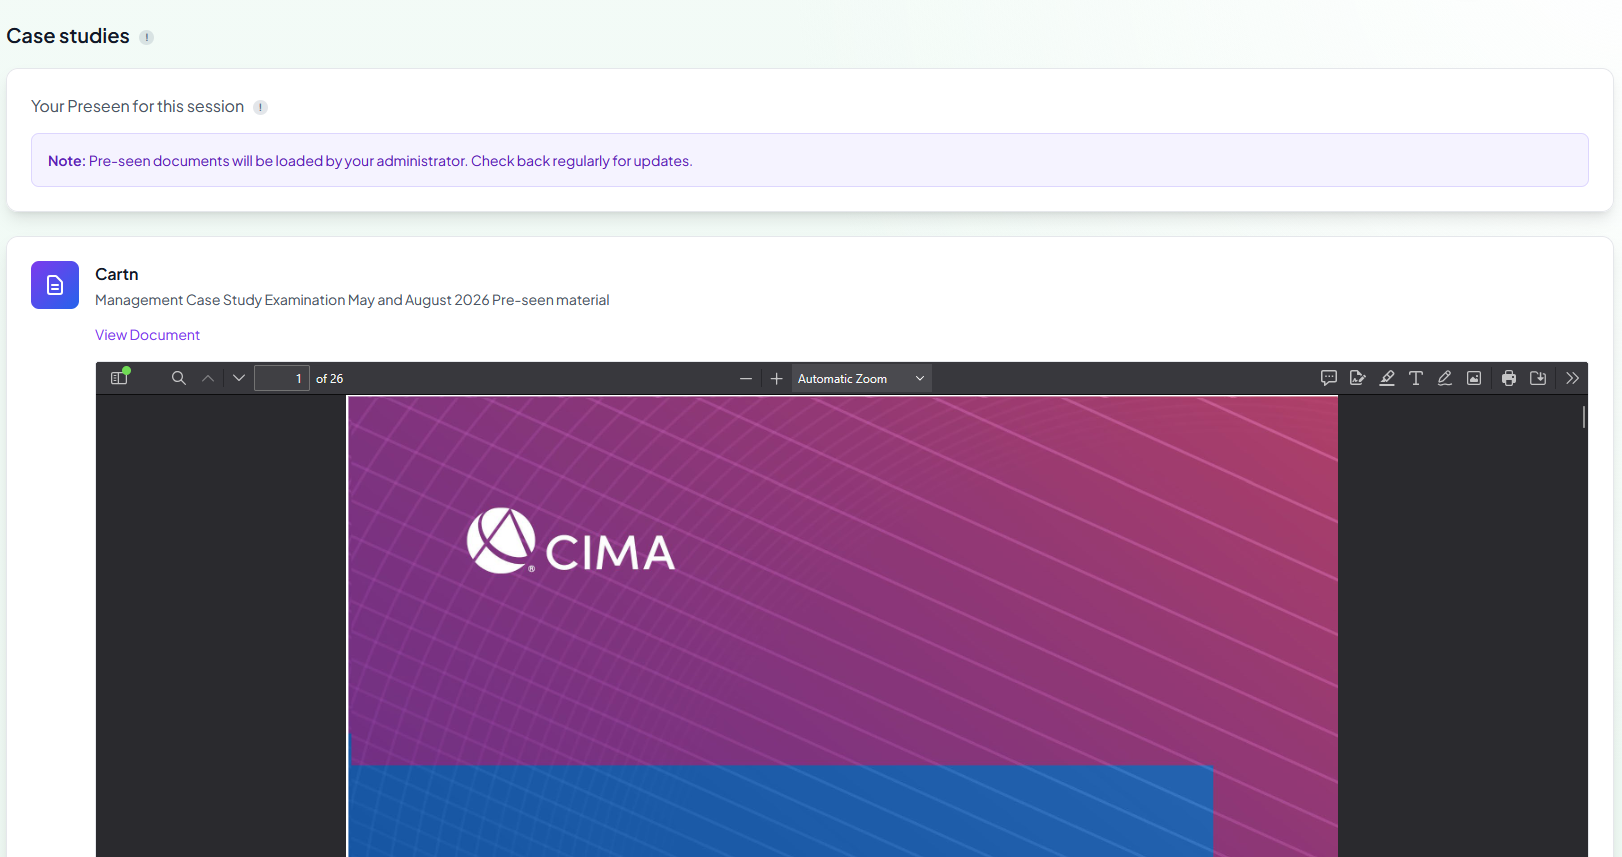Select the add image tool
The width and height of the screenshot is (1622, 857).
pyautogui.click(x=1474, y=378)
